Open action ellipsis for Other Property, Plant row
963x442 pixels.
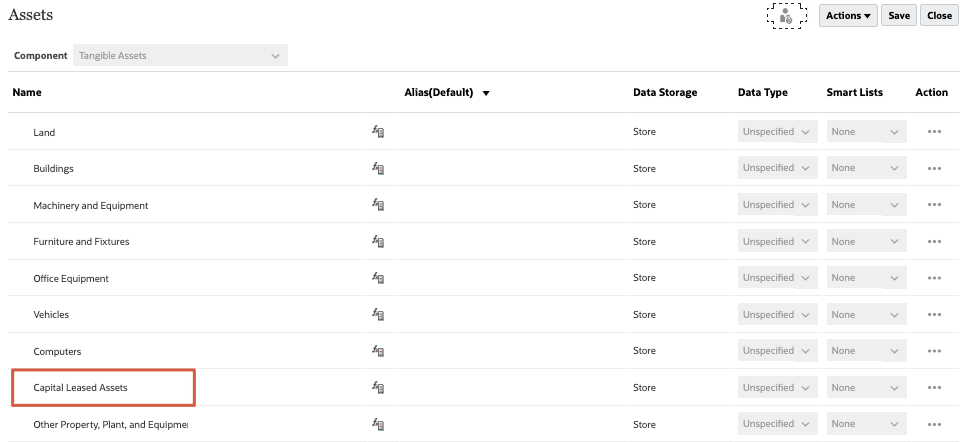point(934,424)
